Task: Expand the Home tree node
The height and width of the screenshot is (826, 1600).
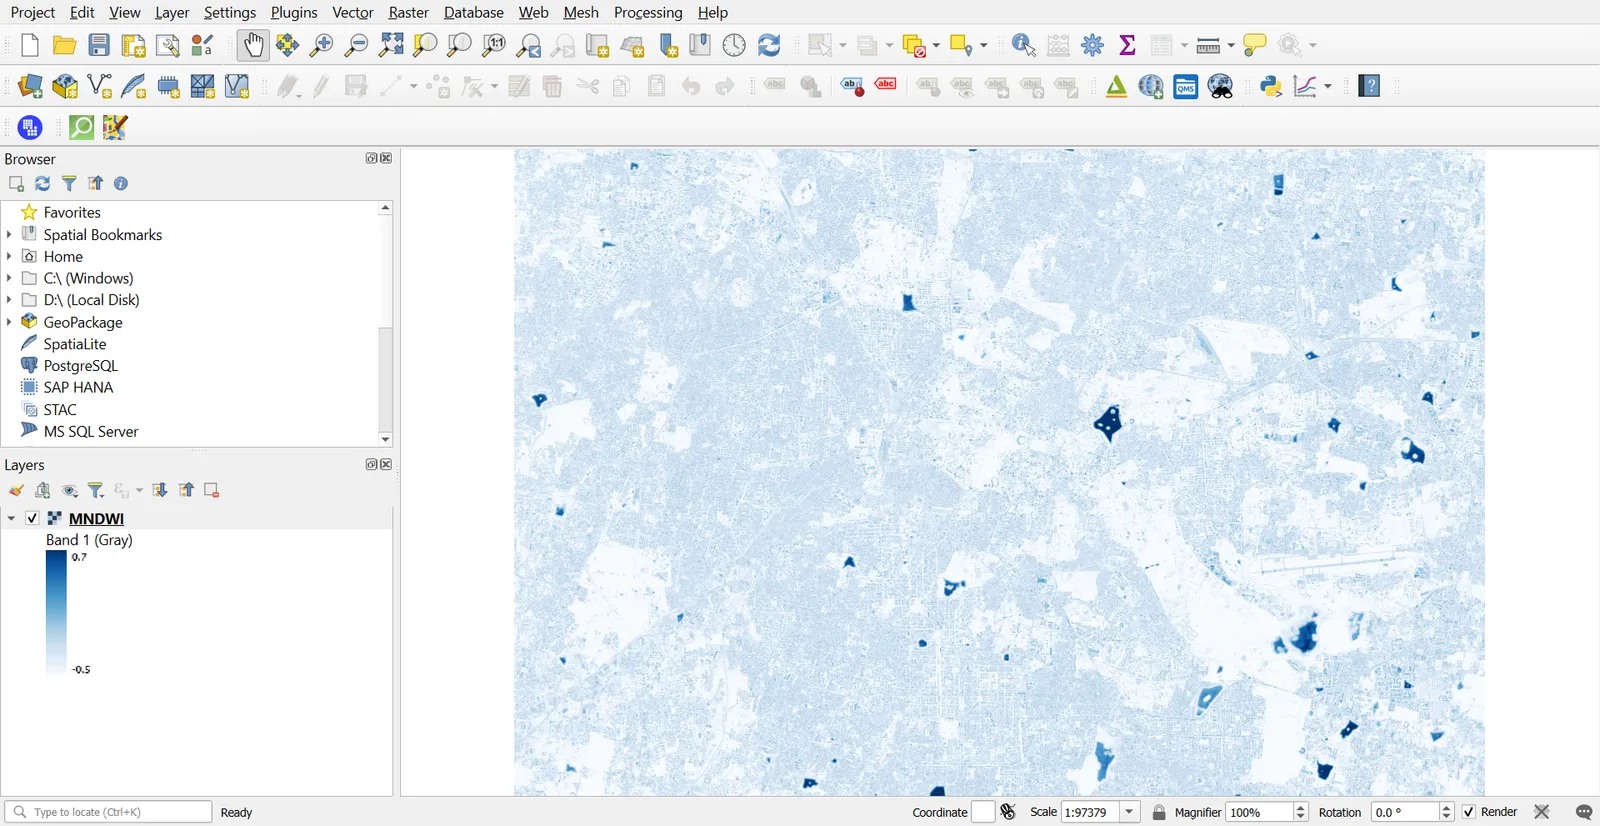Action: (9, 256)
